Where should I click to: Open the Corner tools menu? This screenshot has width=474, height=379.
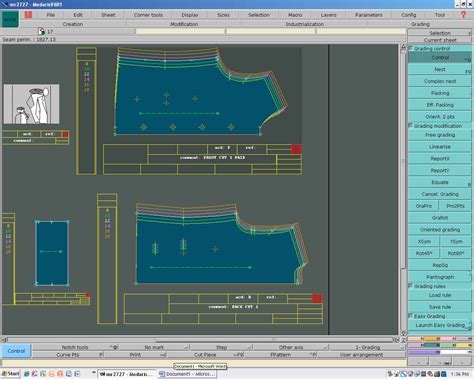pos(148,15)
